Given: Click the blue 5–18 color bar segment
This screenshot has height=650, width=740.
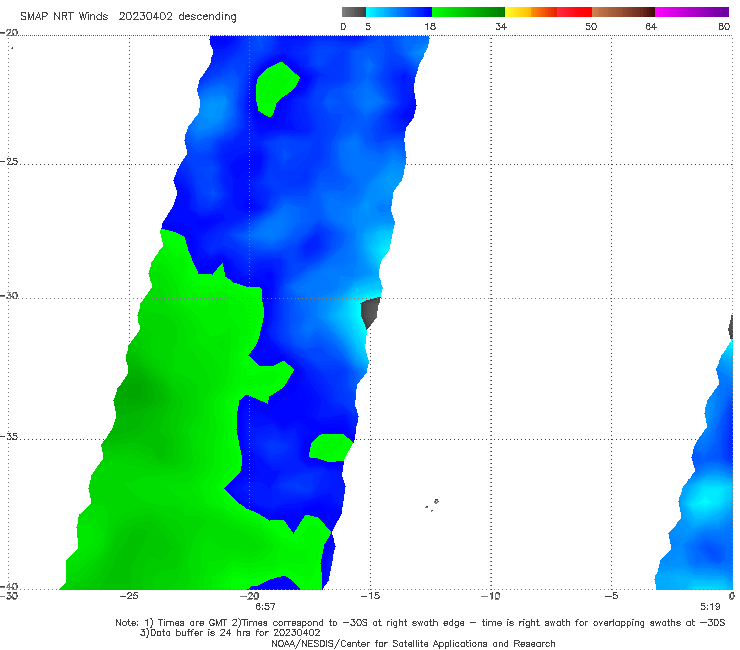Looking at the screenshot, I should click(399, 12).
